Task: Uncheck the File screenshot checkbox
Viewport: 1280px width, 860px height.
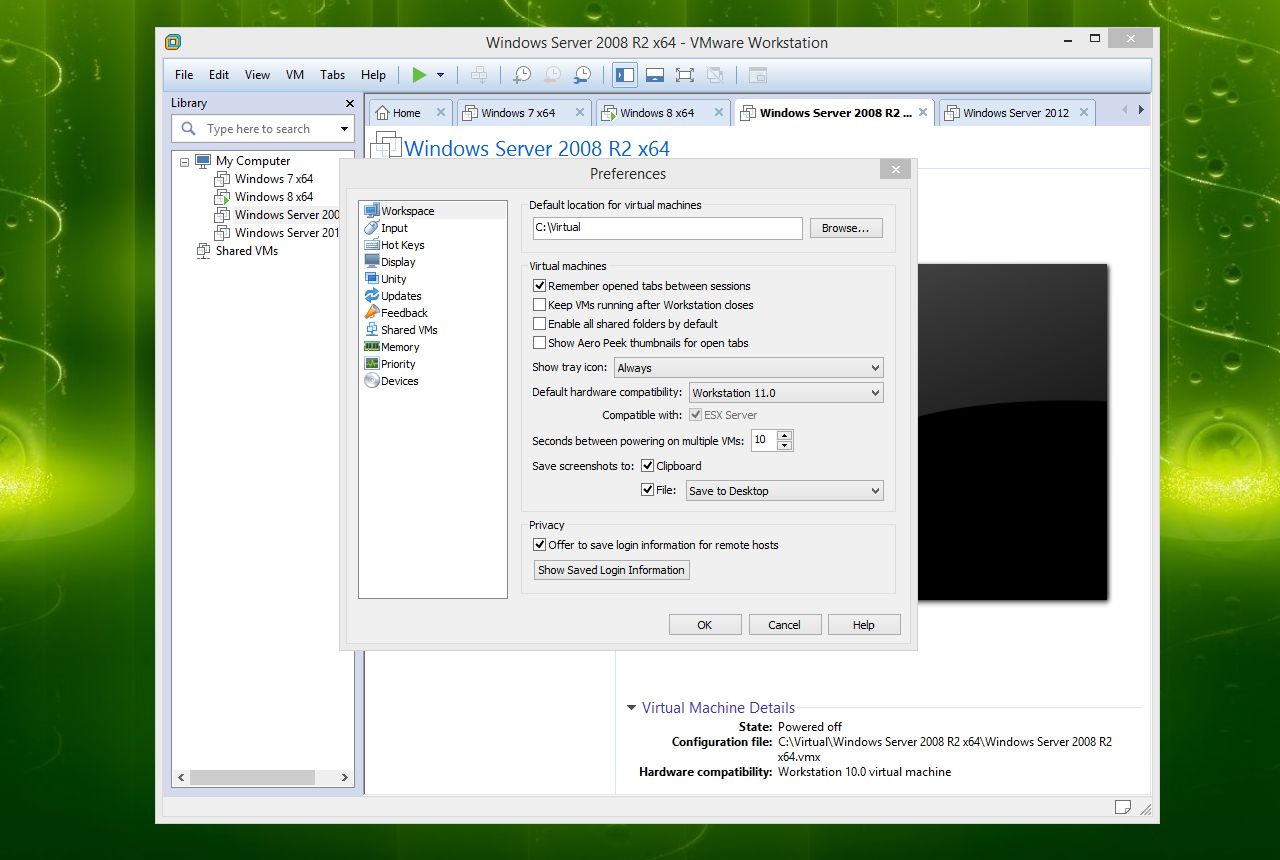Action: coord(647,491)
